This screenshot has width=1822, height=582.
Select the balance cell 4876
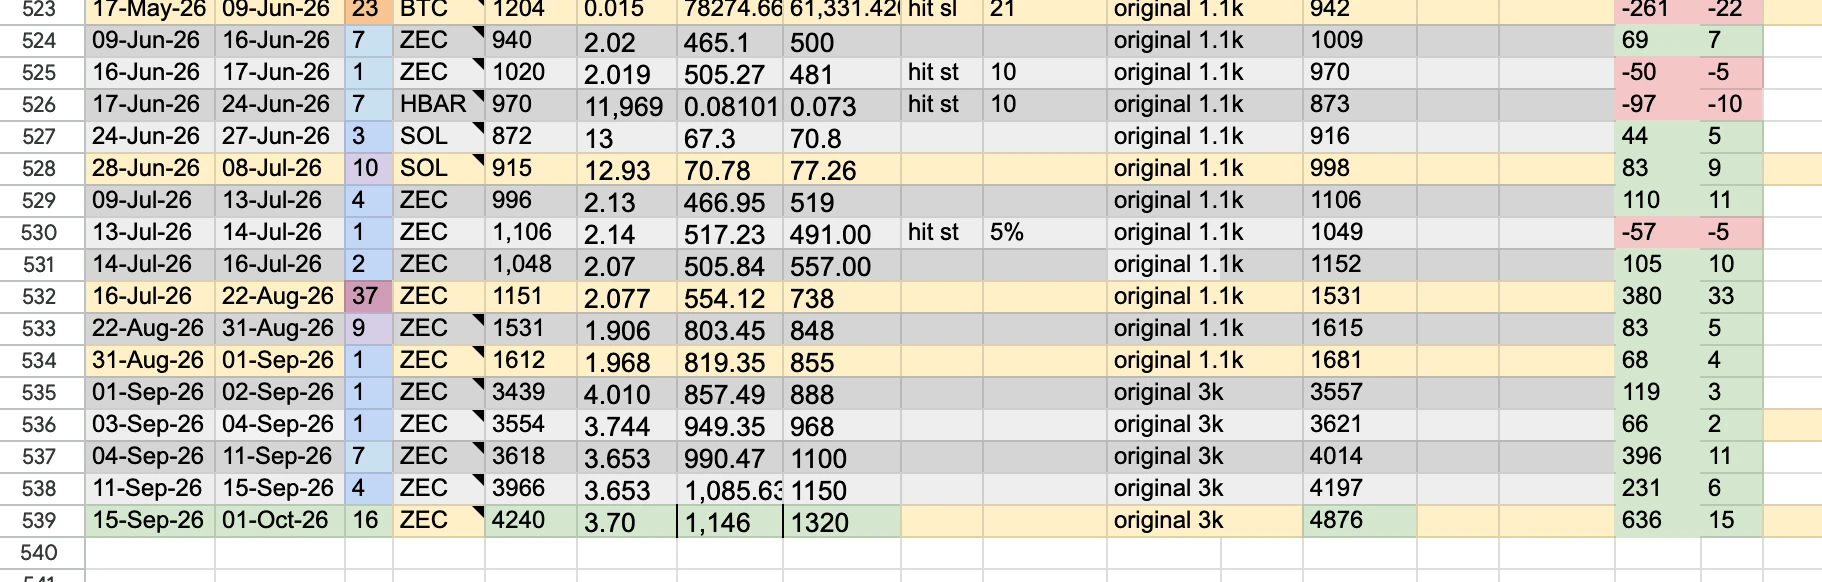pyautogui.click(x=1360, y=520)
